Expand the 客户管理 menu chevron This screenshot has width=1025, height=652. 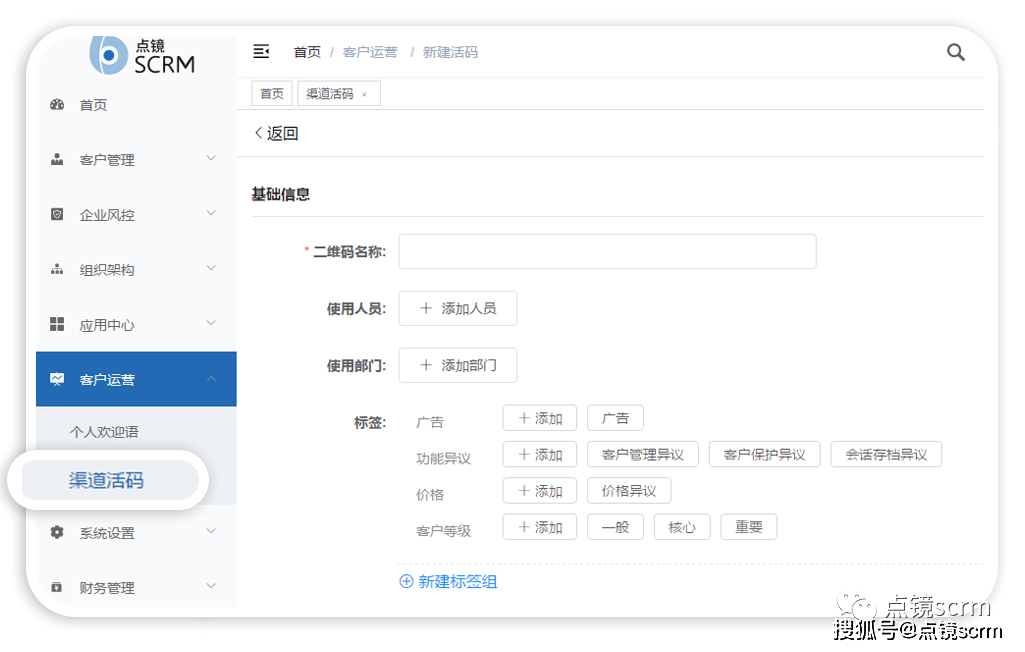211,158
